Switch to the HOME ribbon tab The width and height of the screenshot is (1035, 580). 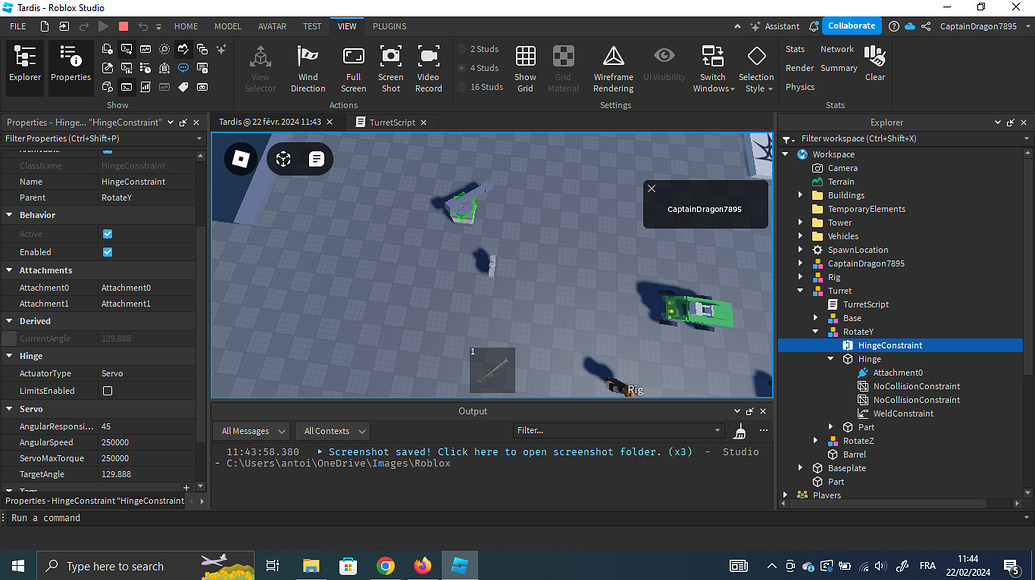[186, 26]
